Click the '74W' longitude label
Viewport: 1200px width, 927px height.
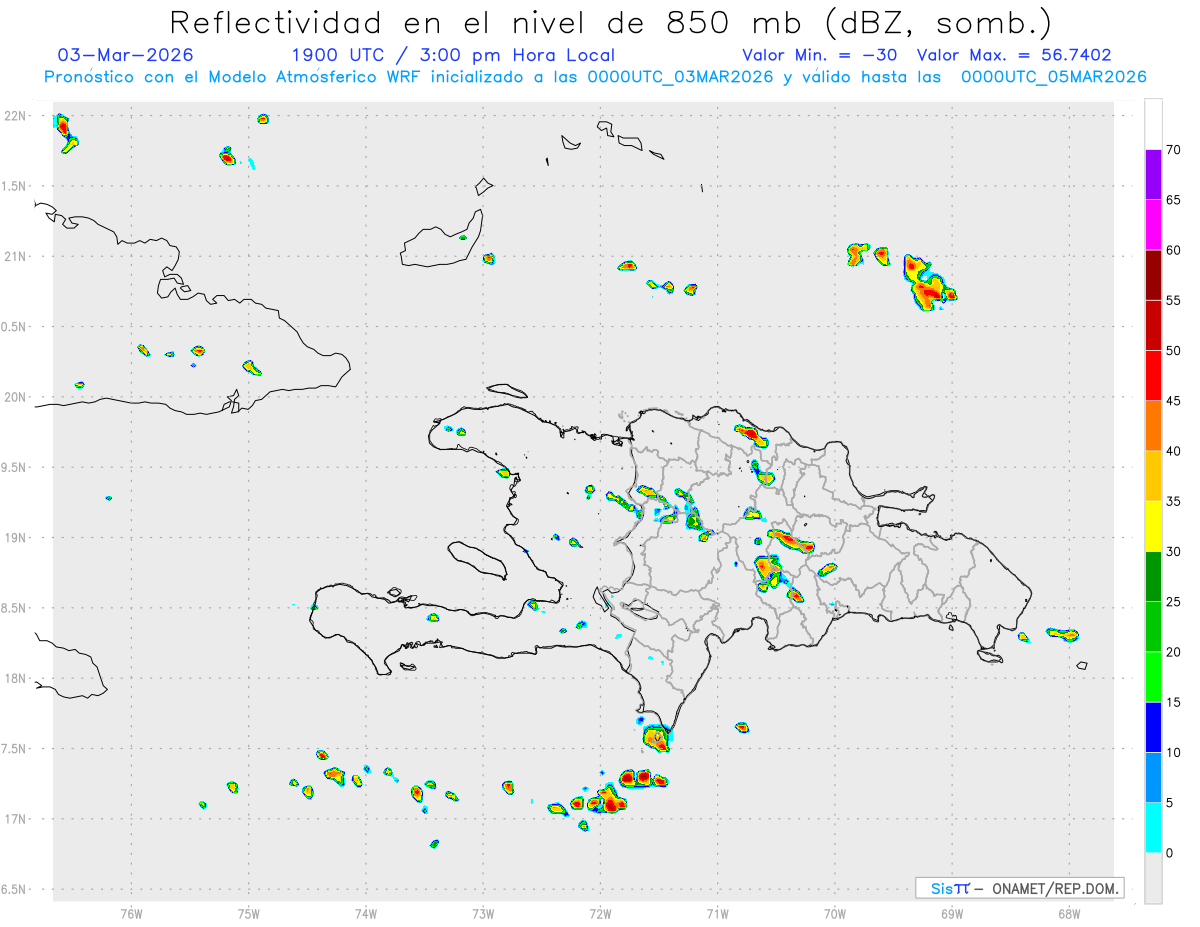366,913
